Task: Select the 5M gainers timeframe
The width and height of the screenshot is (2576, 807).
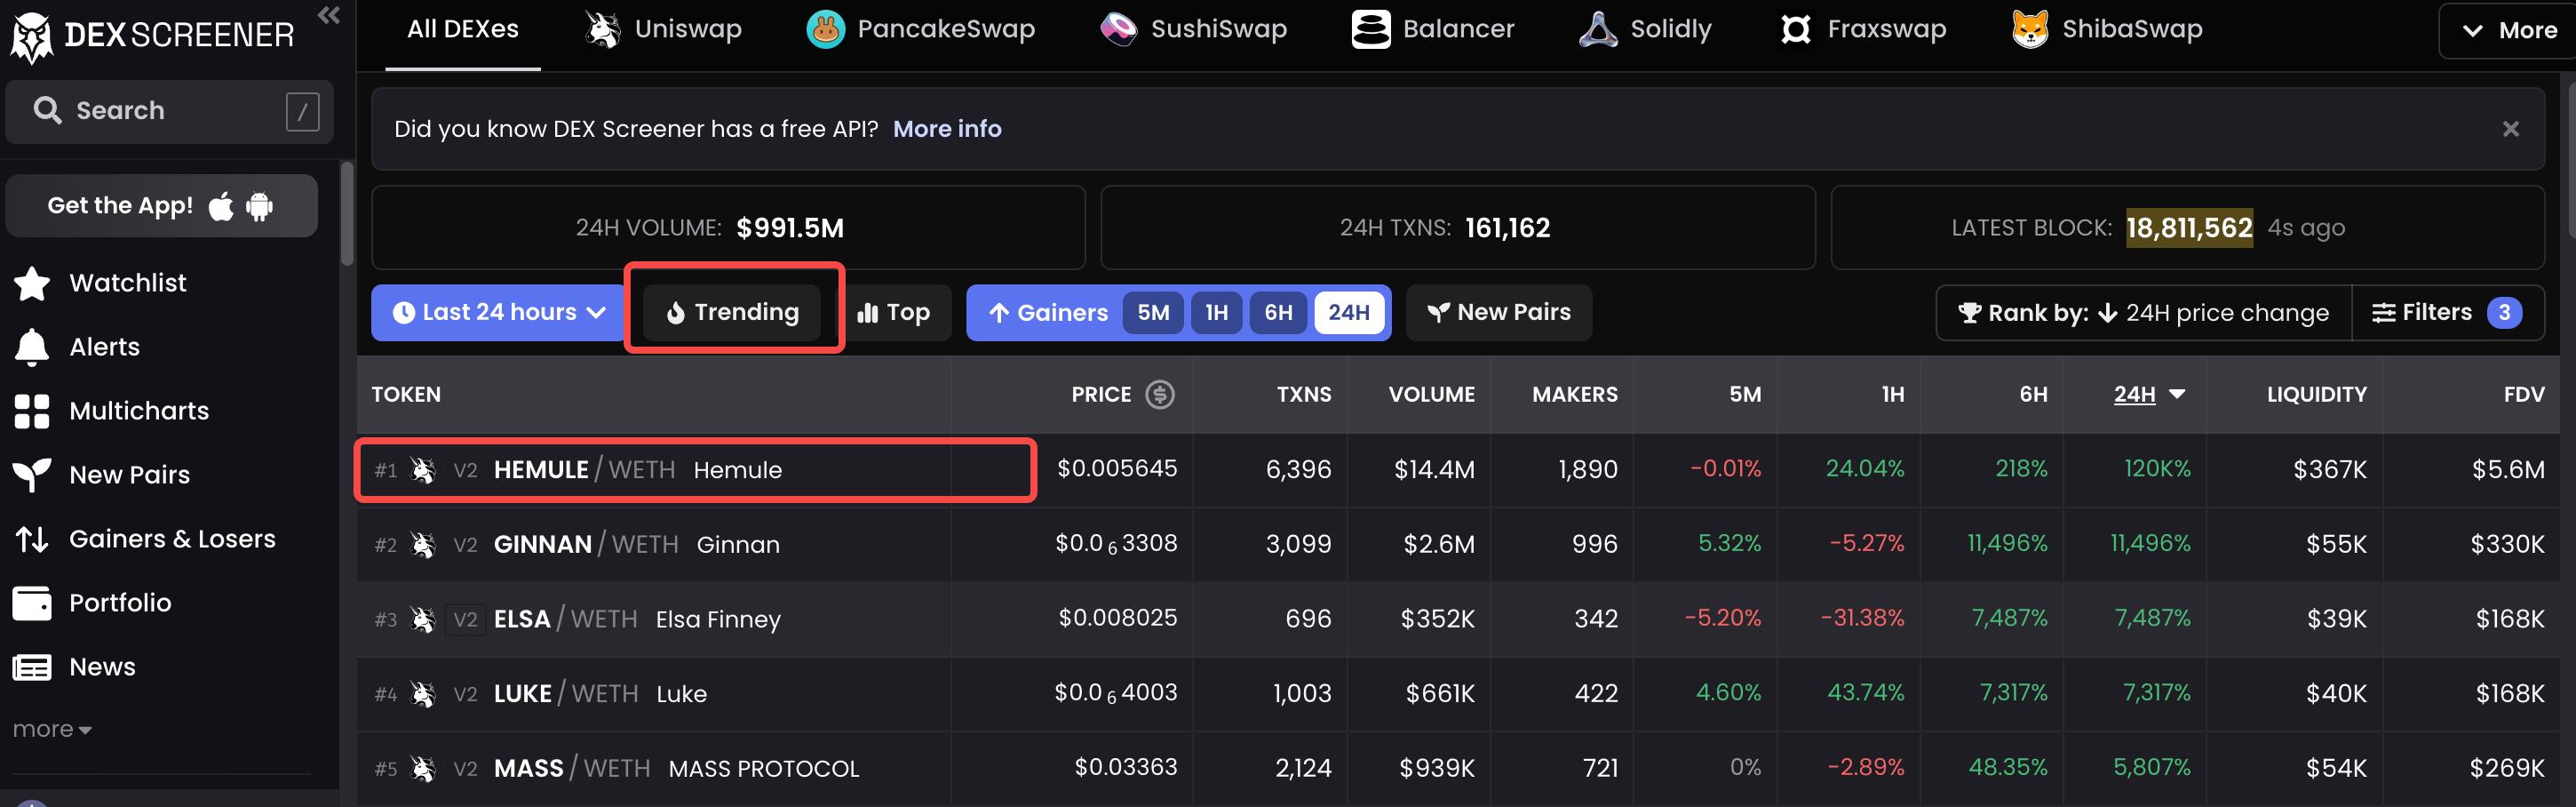Action: pyautogui.click(x=1153, y=312)
